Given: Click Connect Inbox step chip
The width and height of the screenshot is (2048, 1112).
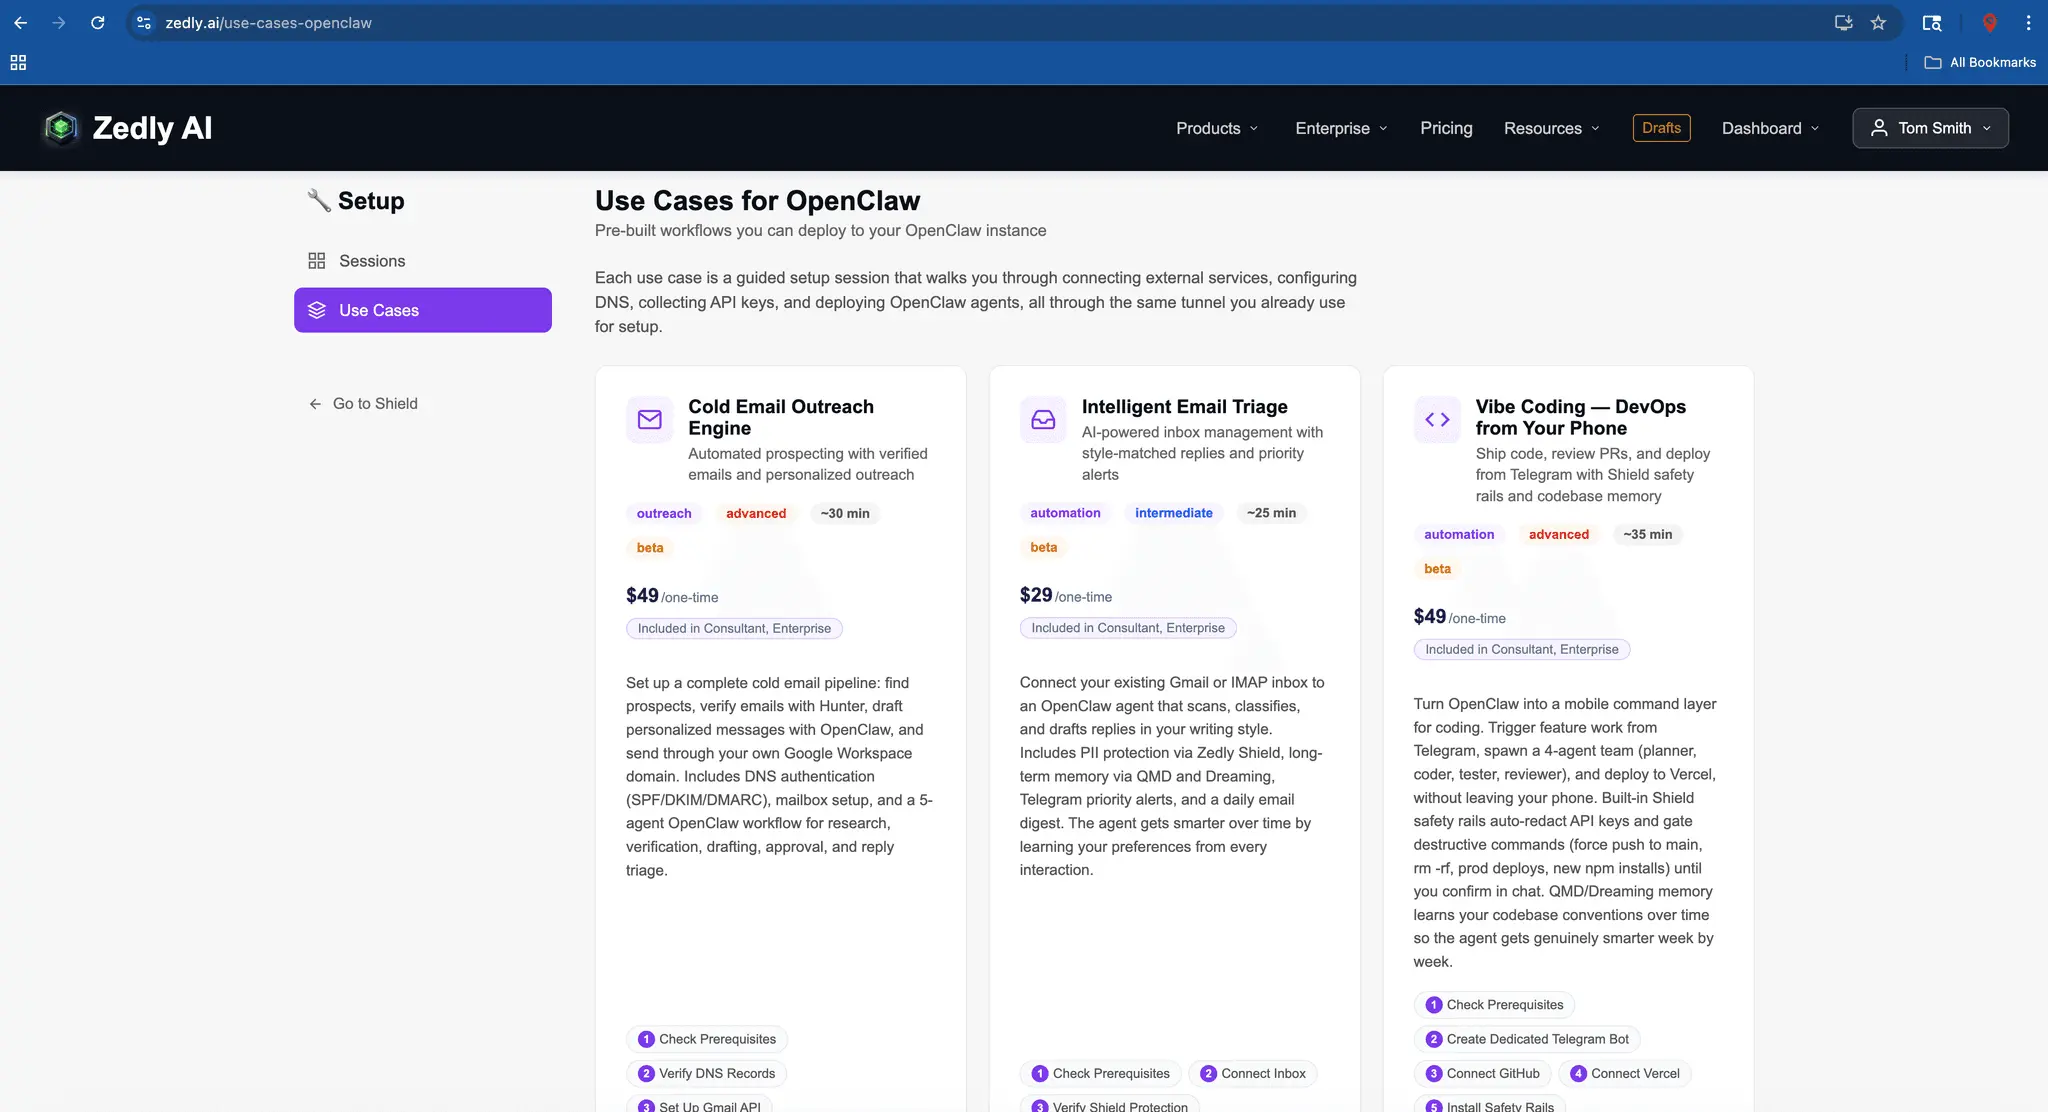Looking at the screenshot, I should tap(1253, 1074).
